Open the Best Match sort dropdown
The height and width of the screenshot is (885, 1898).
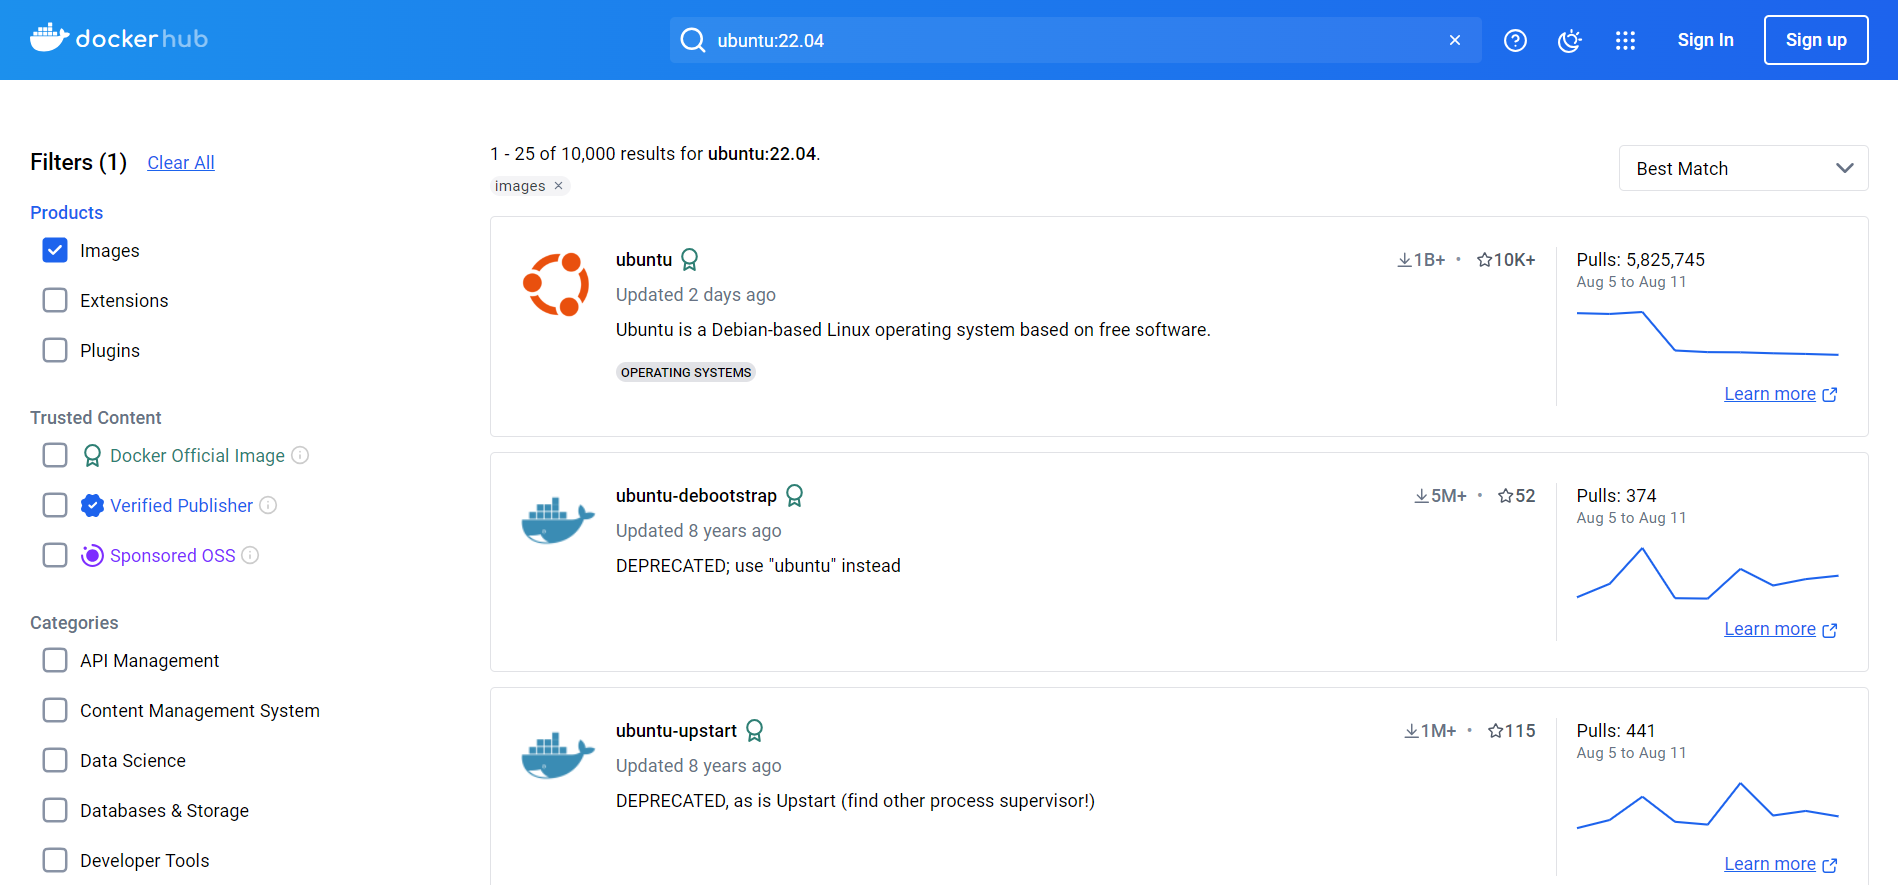click(x=1743, y=168)
